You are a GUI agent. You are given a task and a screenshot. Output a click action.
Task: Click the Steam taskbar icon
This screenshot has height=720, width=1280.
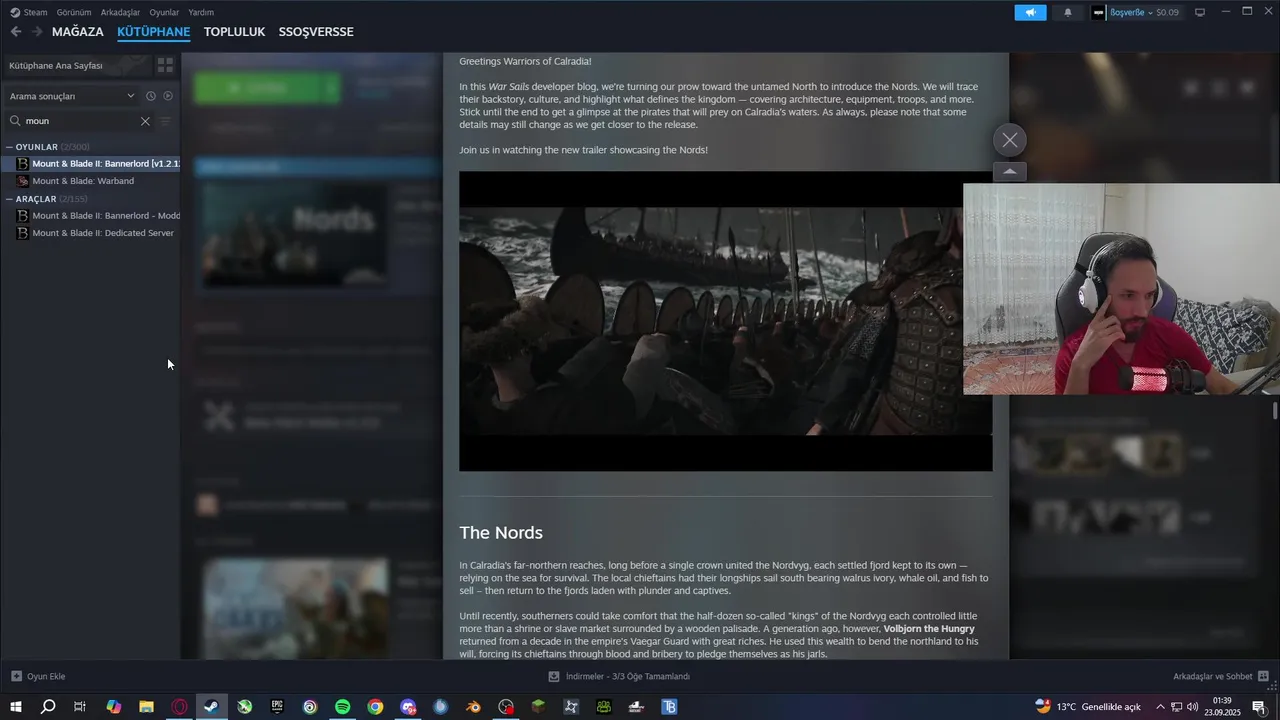coord(211,707)
